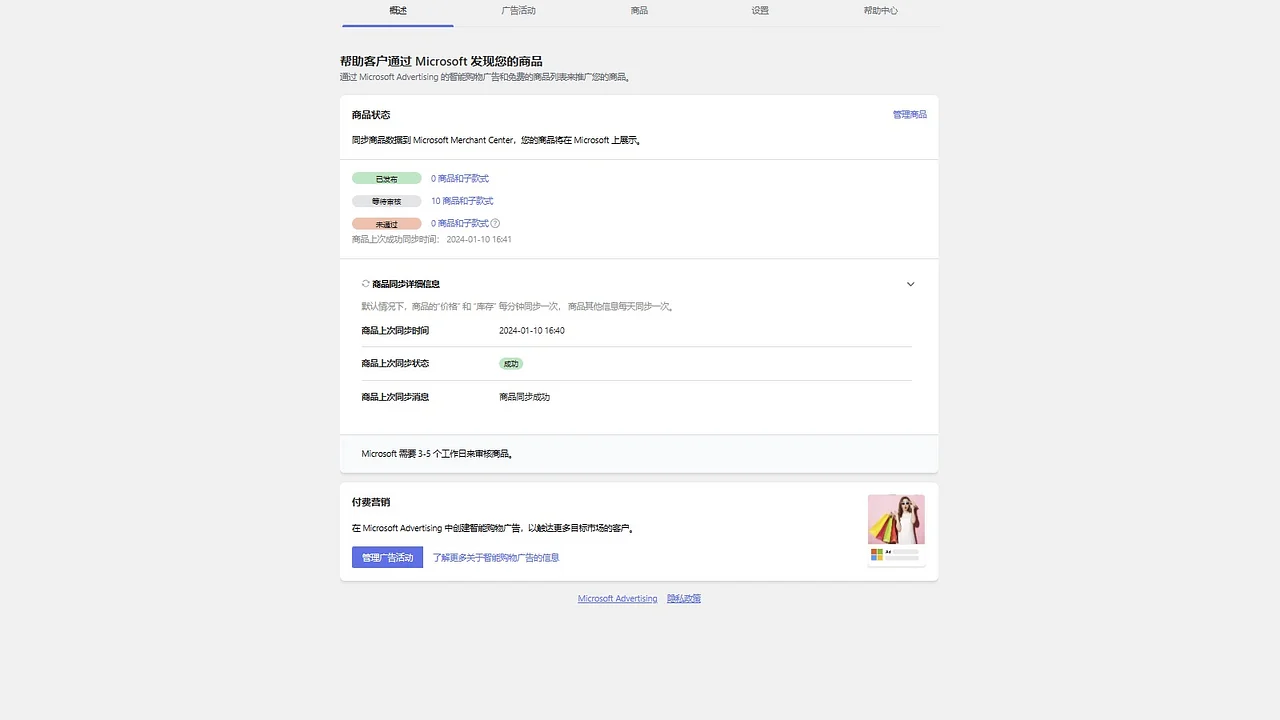This screenshot has height=720, width=1280.
Task: Click the 商品同步成功 message text
Action: point(525,398)
